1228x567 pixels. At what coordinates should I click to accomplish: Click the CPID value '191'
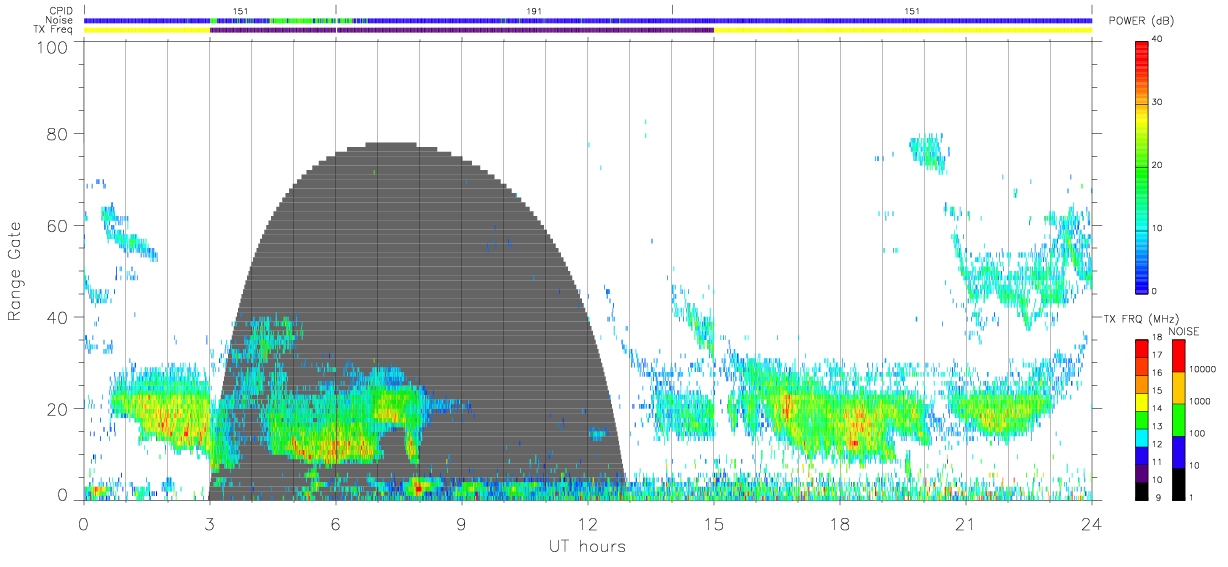(x=535, y=11)
